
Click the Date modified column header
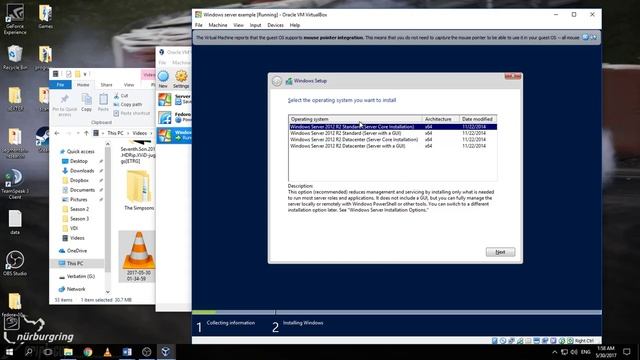pos(478,119)
